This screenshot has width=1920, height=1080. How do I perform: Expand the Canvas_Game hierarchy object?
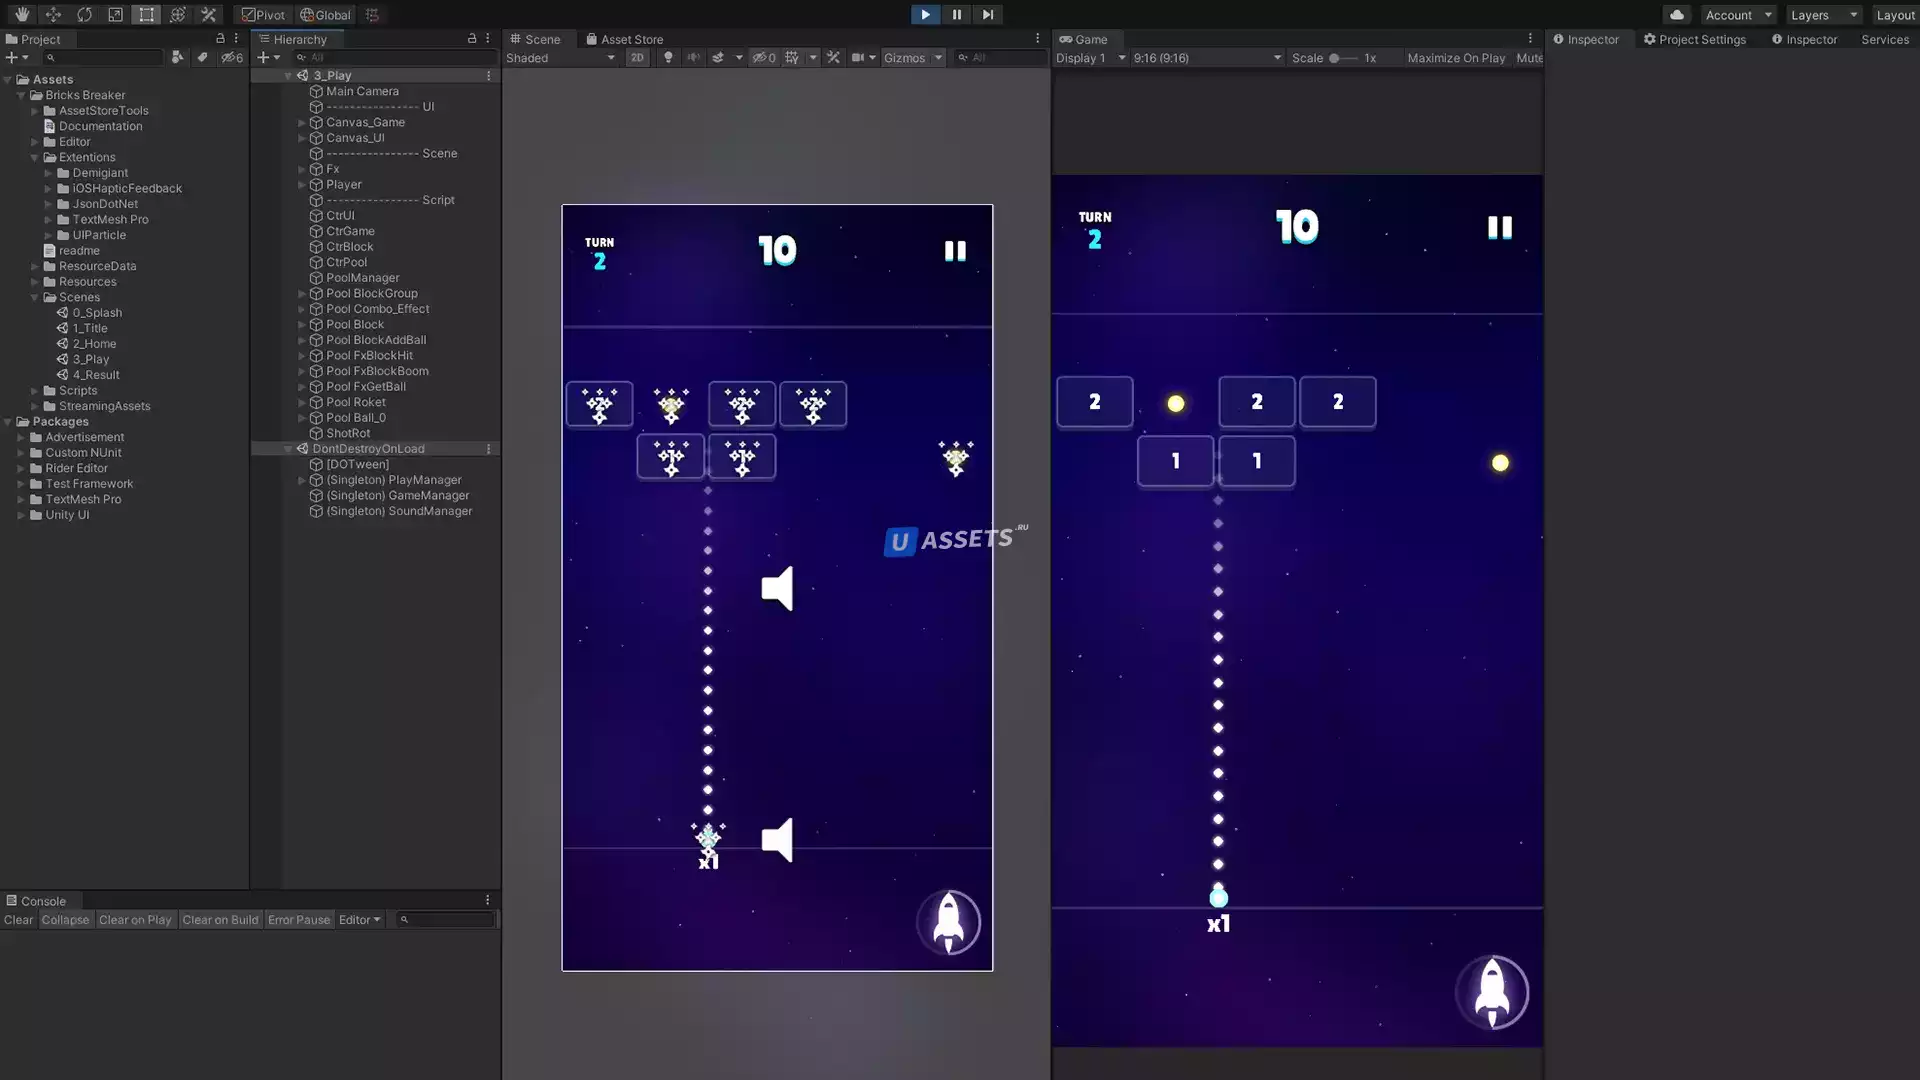301,122
